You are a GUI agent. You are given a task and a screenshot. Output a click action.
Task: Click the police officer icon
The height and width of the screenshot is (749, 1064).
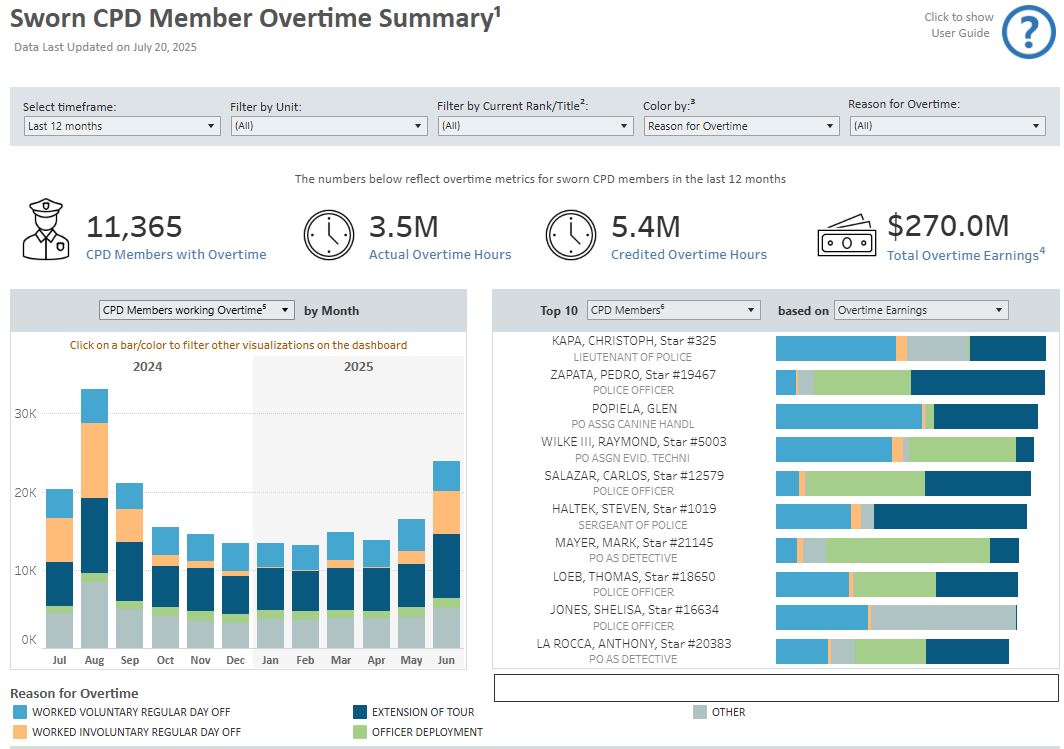(x=46, y=229)
